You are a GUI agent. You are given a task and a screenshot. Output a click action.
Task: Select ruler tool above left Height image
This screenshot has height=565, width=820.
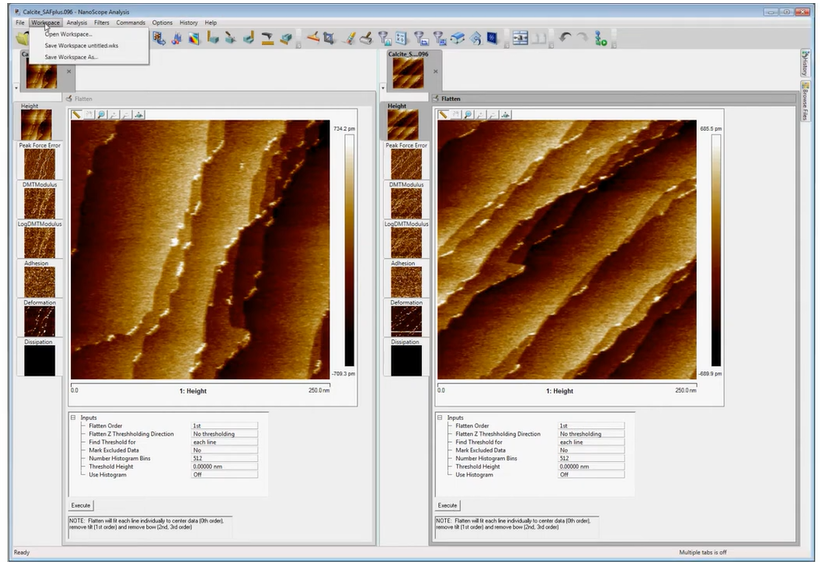click(77, 115)
